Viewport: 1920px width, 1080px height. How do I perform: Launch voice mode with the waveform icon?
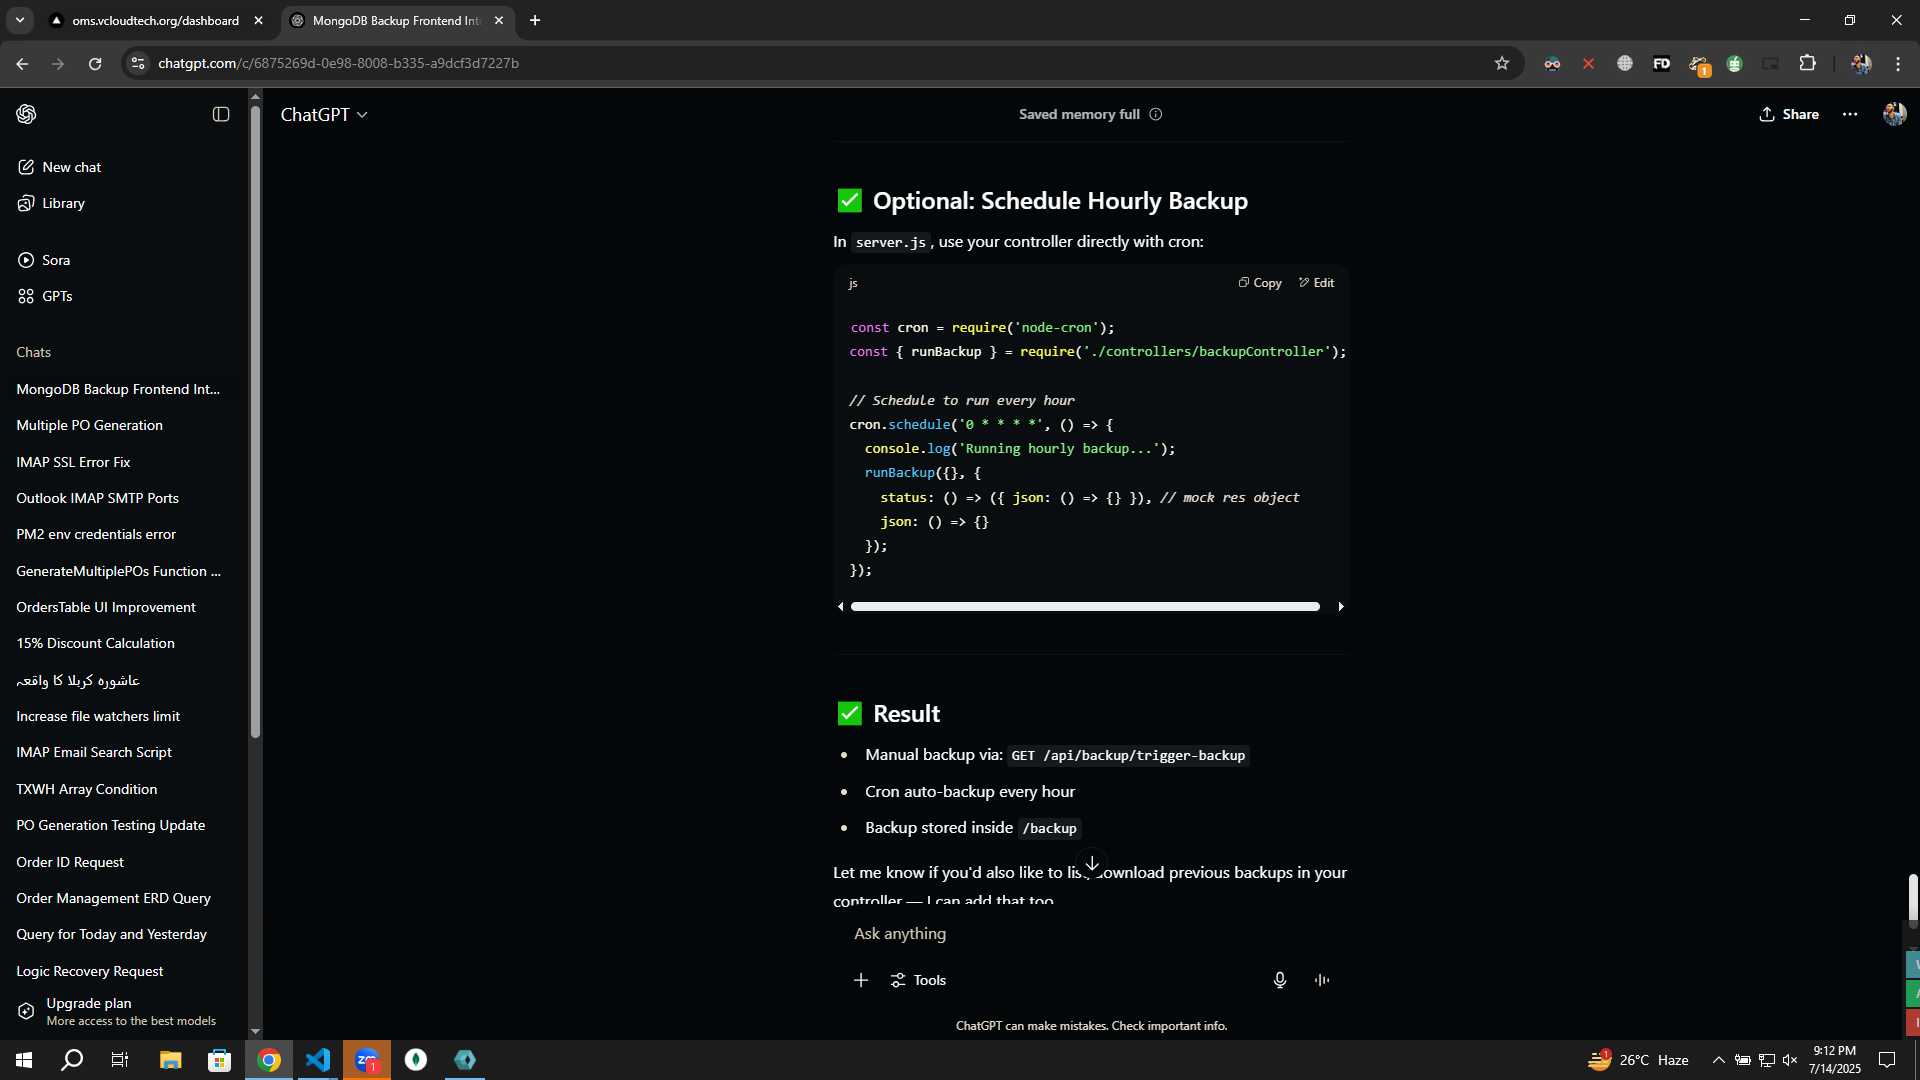click(1322, 980)
